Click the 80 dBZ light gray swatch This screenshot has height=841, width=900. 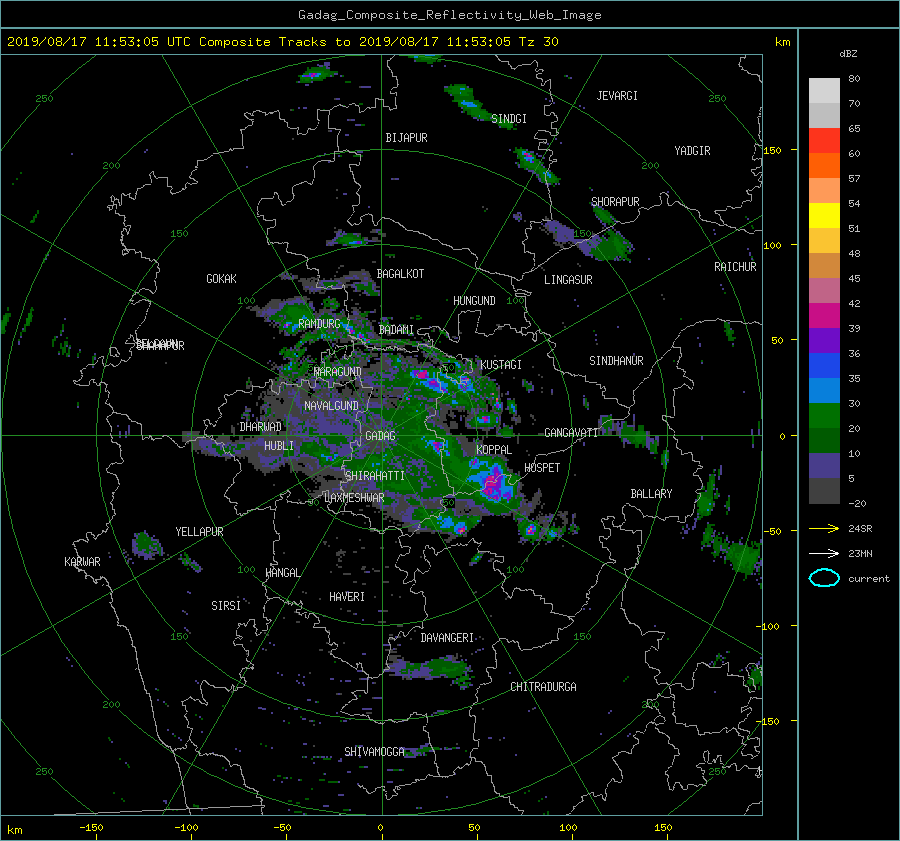[824, 90]
